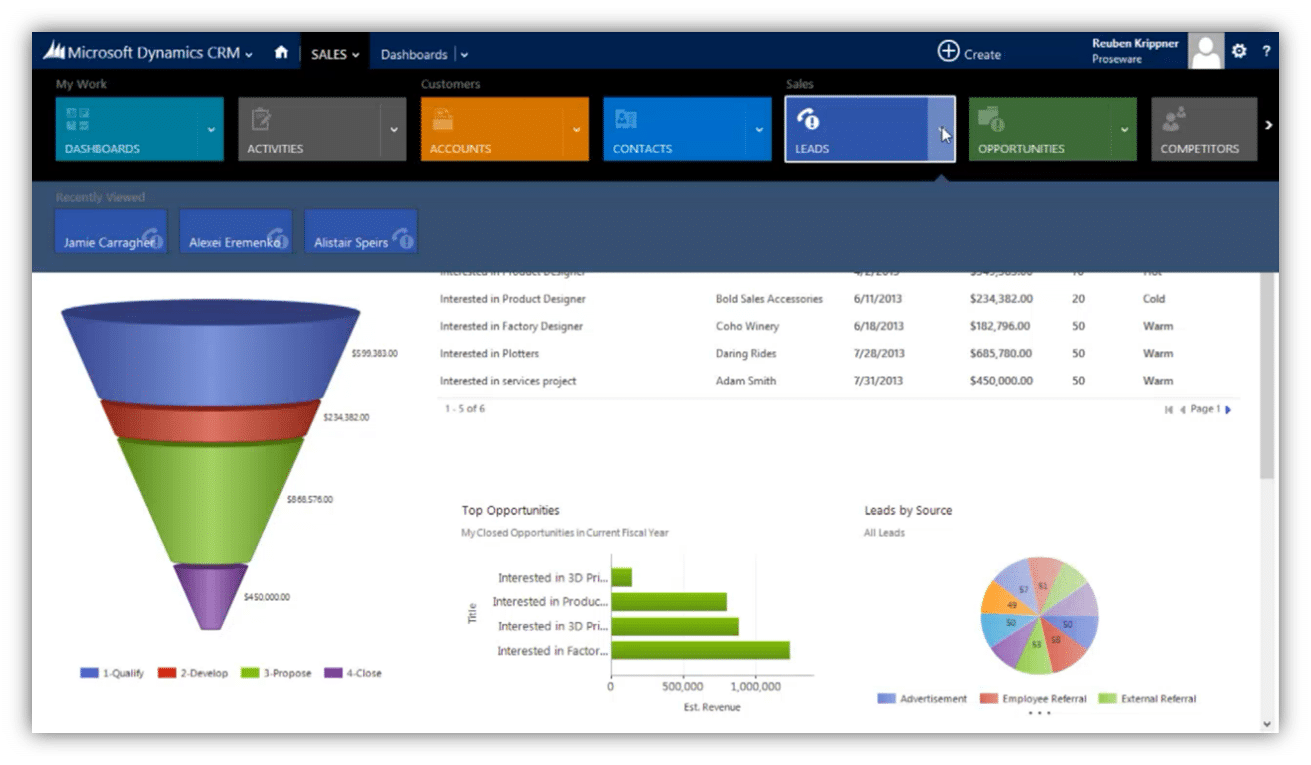Screen dimensions: 1311x765
Task: Expand the Microsoft Dynamics CRM menu chevron
Action: coord(249,55)
